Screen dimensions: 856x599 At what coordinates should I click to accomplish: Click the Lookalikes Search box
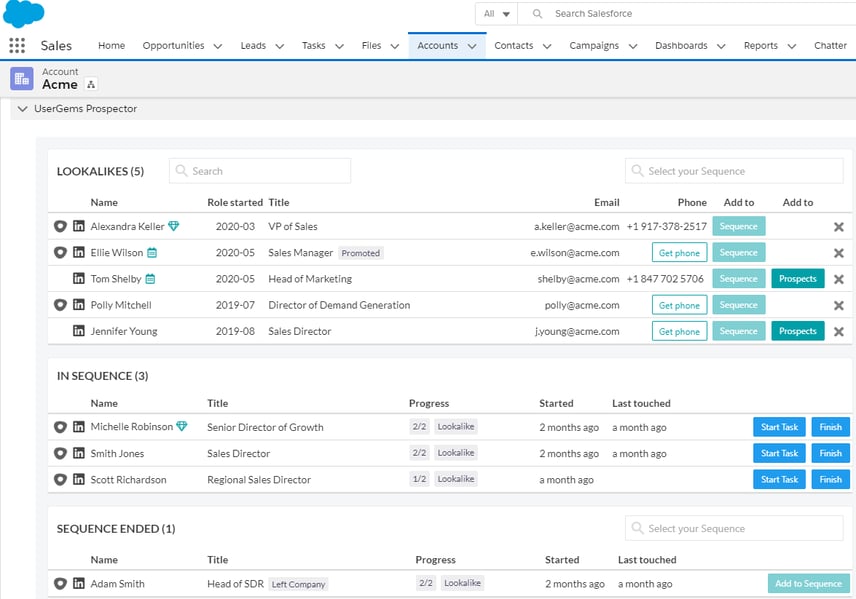tap(260, 171)
